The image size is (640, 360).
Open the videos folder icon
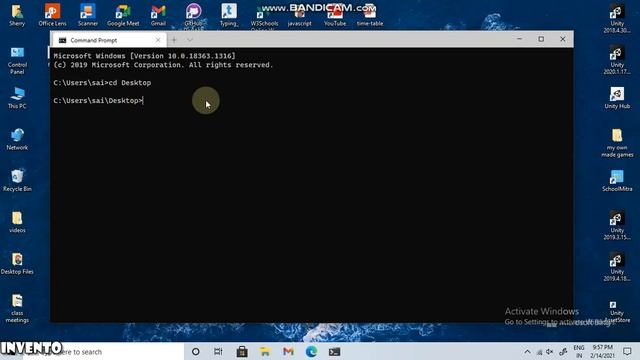point(17,222)
